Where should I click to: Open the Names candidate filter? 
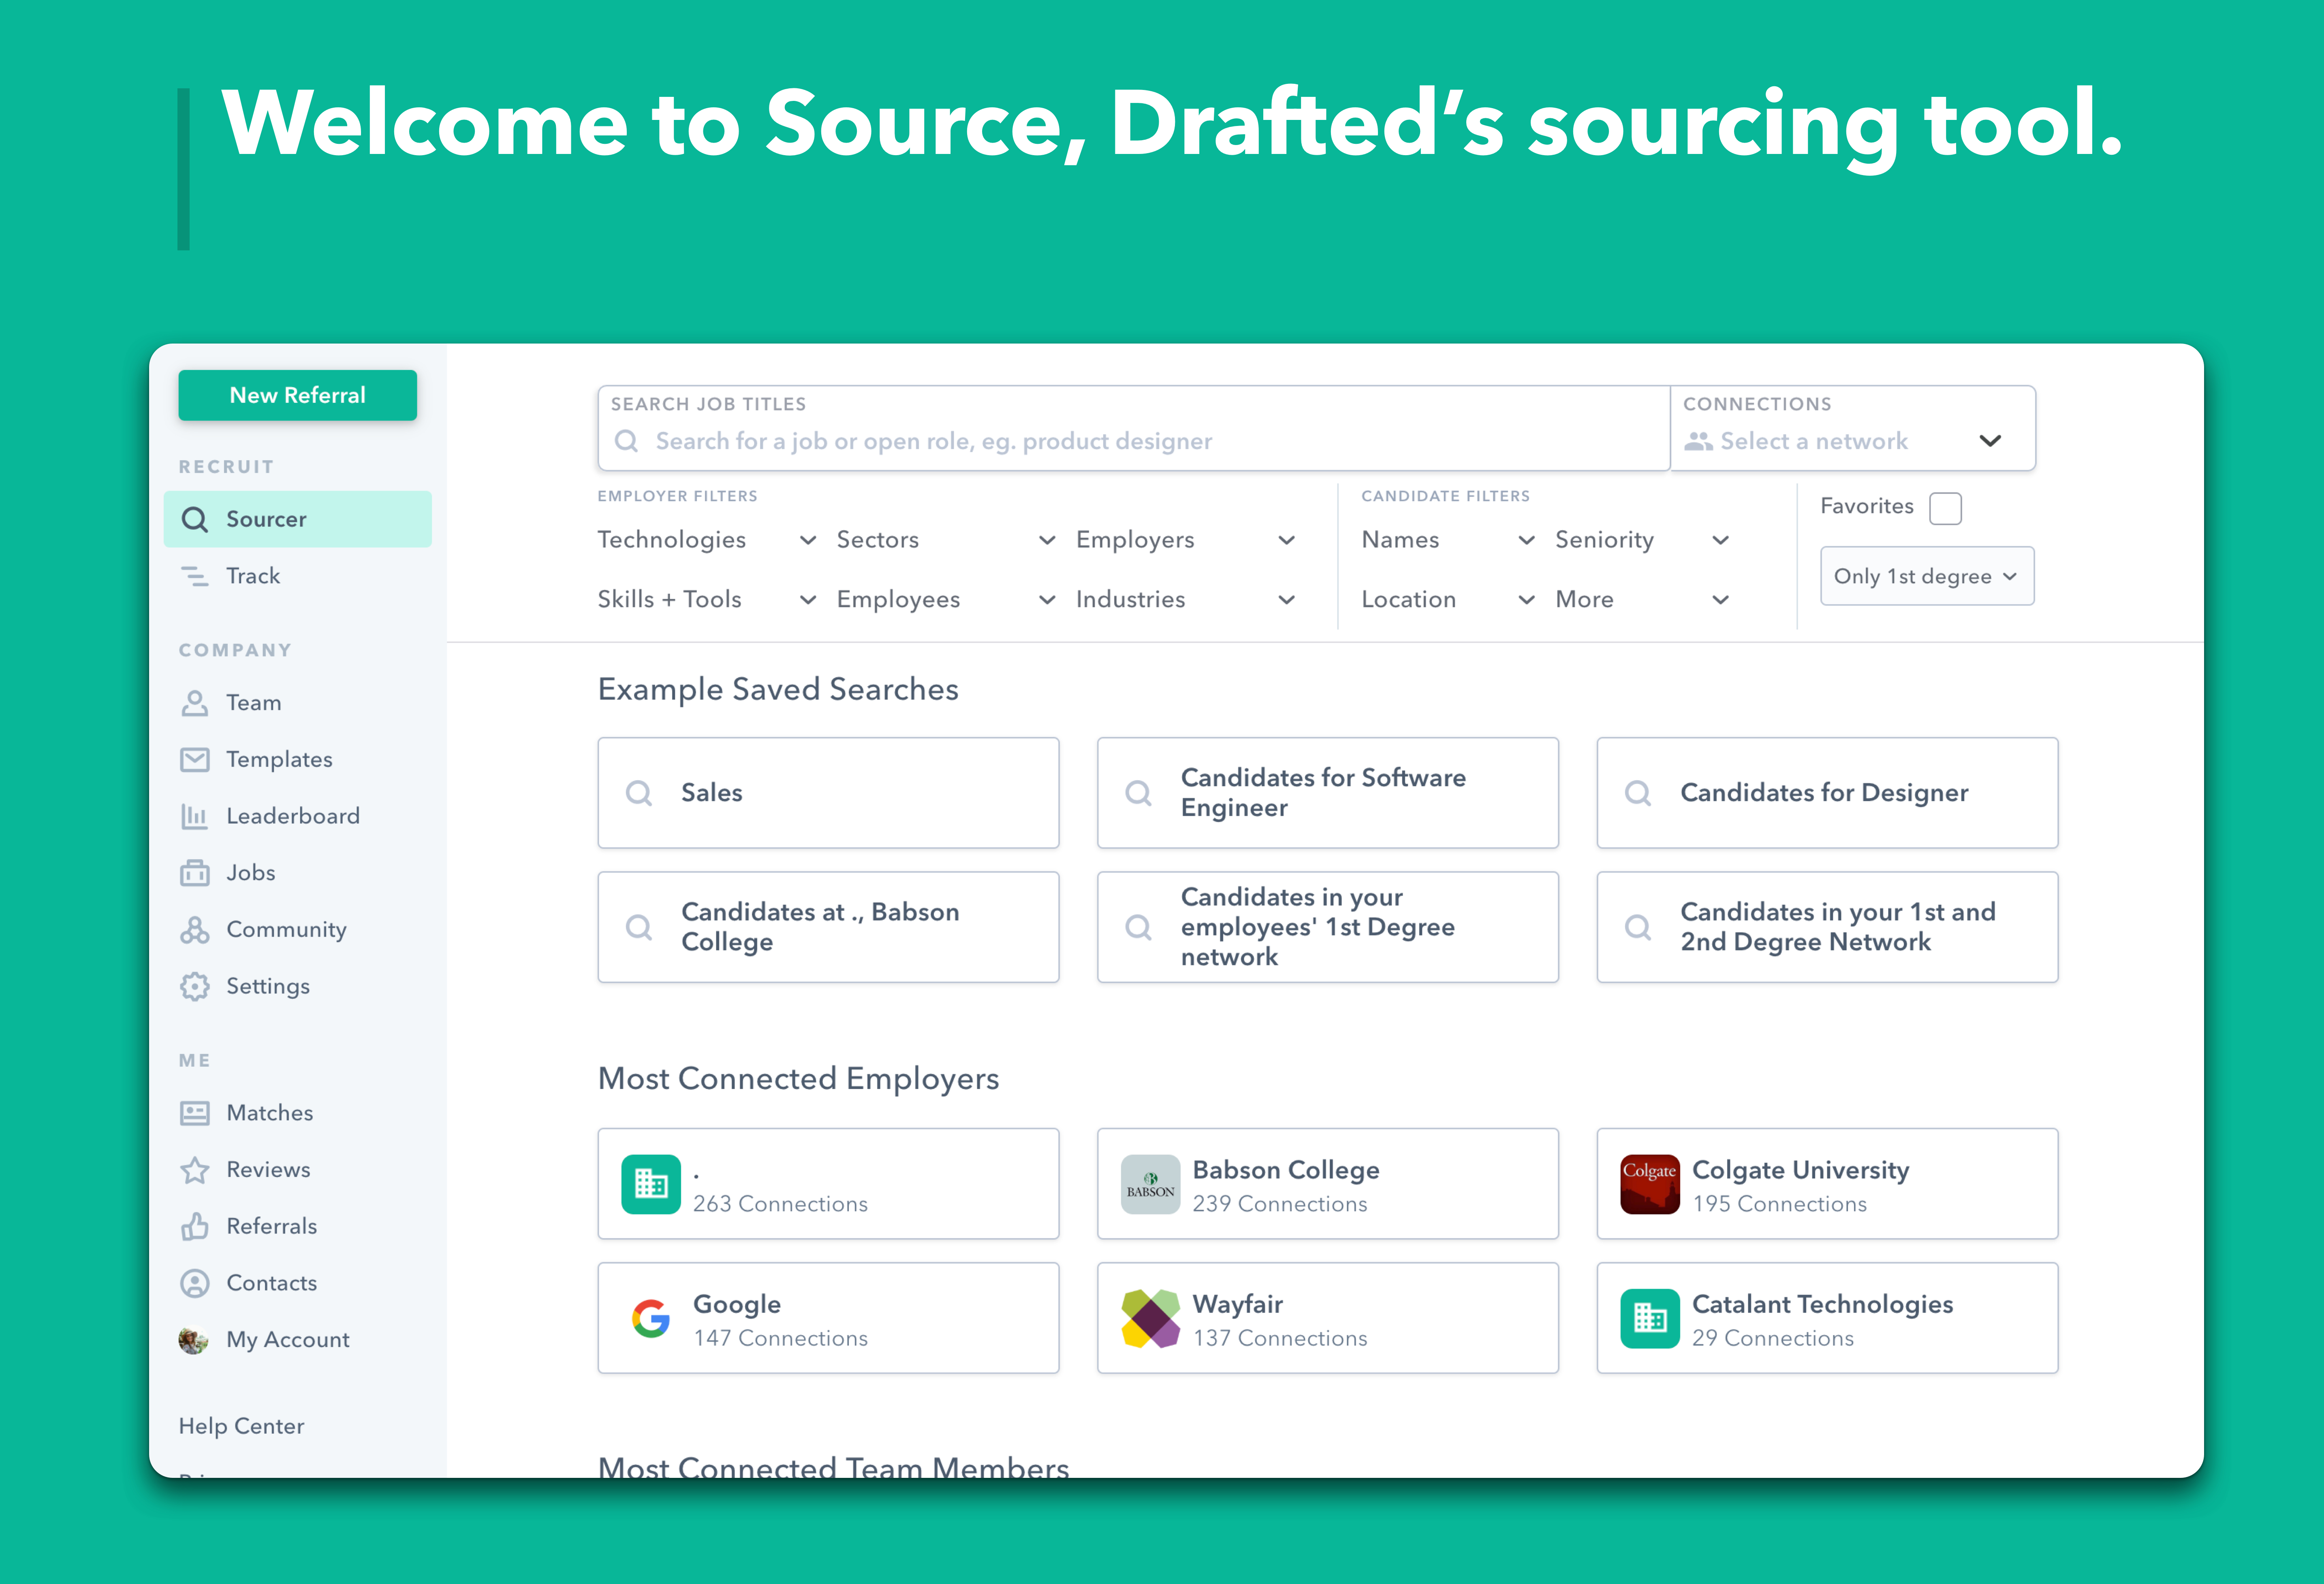1448,540
